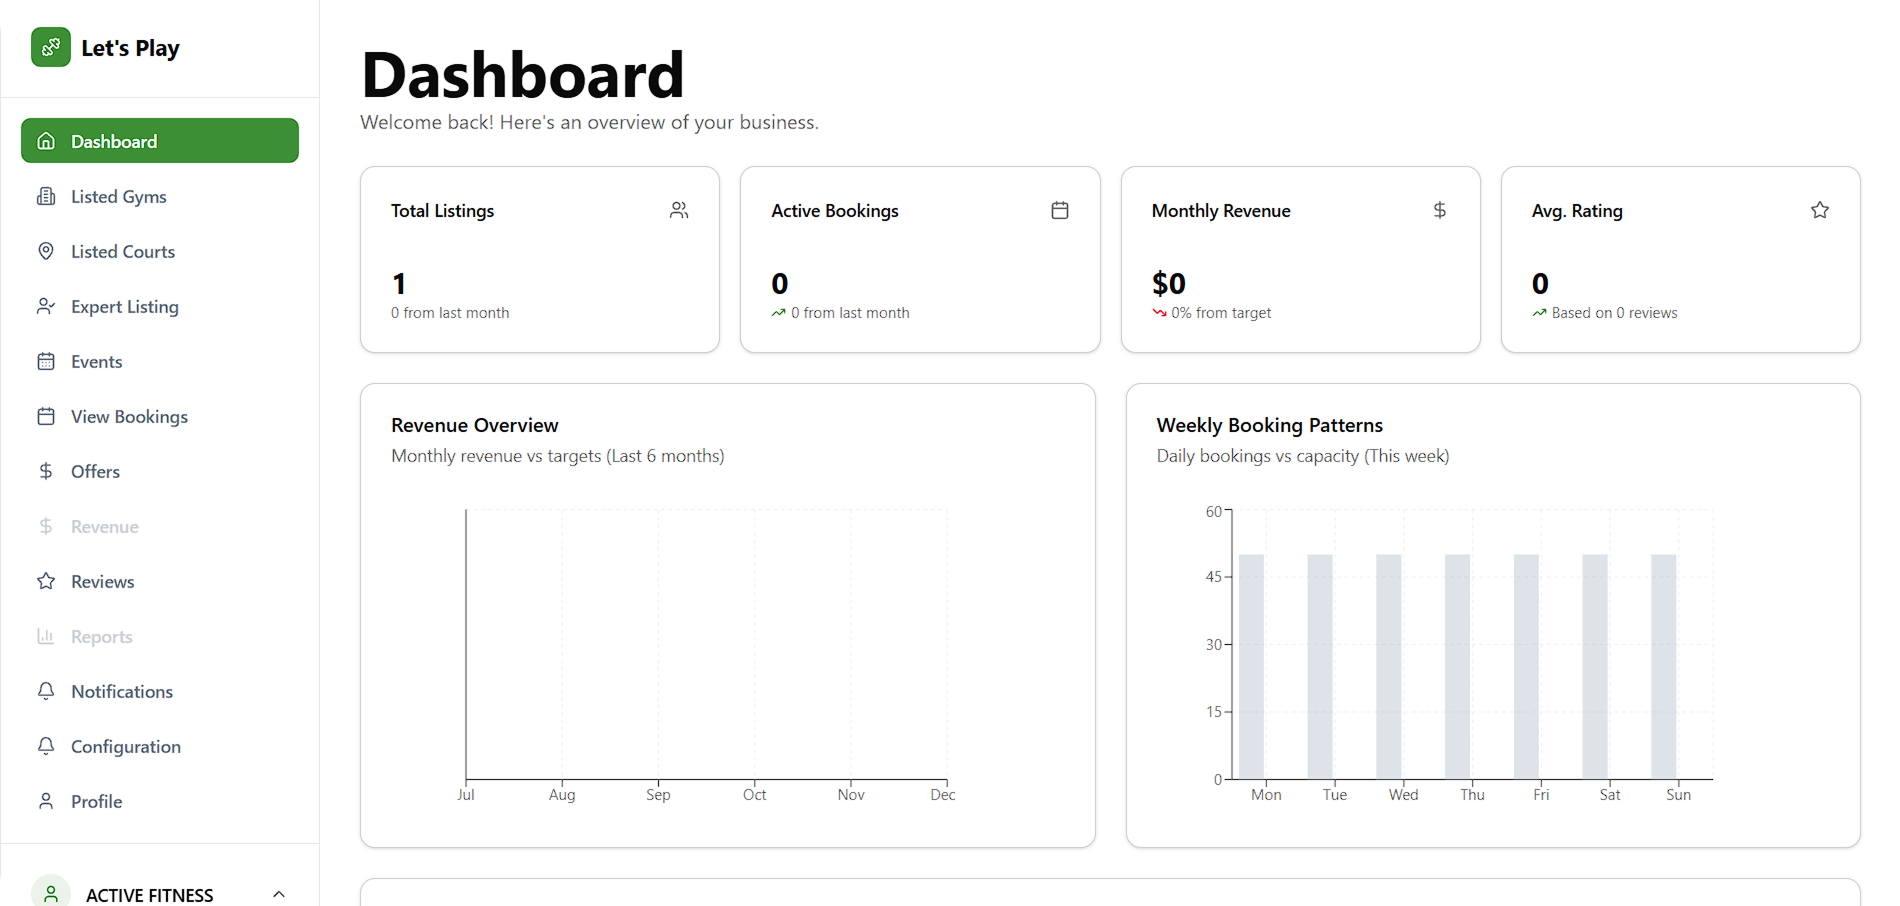
Task: Open the Profile page
Action: [160, 801]
